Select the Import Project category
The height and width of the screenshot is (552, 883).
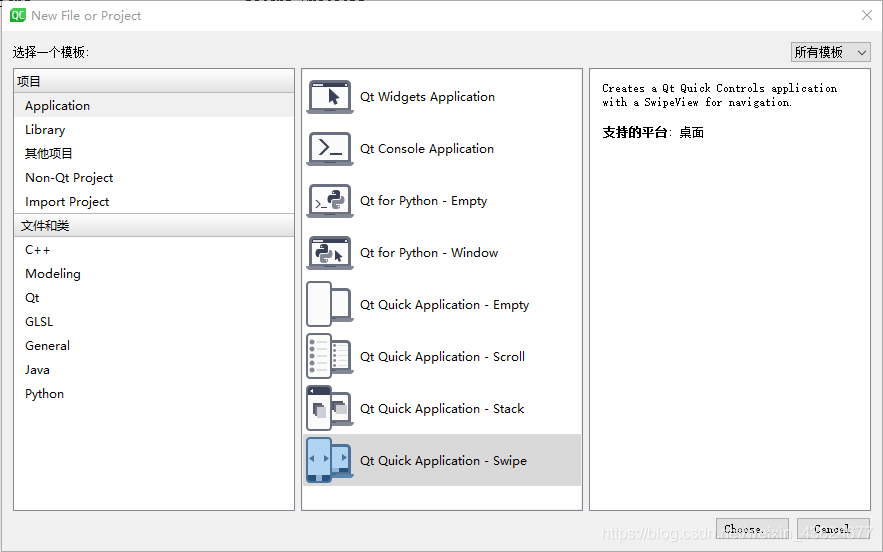tap(154, 202)
